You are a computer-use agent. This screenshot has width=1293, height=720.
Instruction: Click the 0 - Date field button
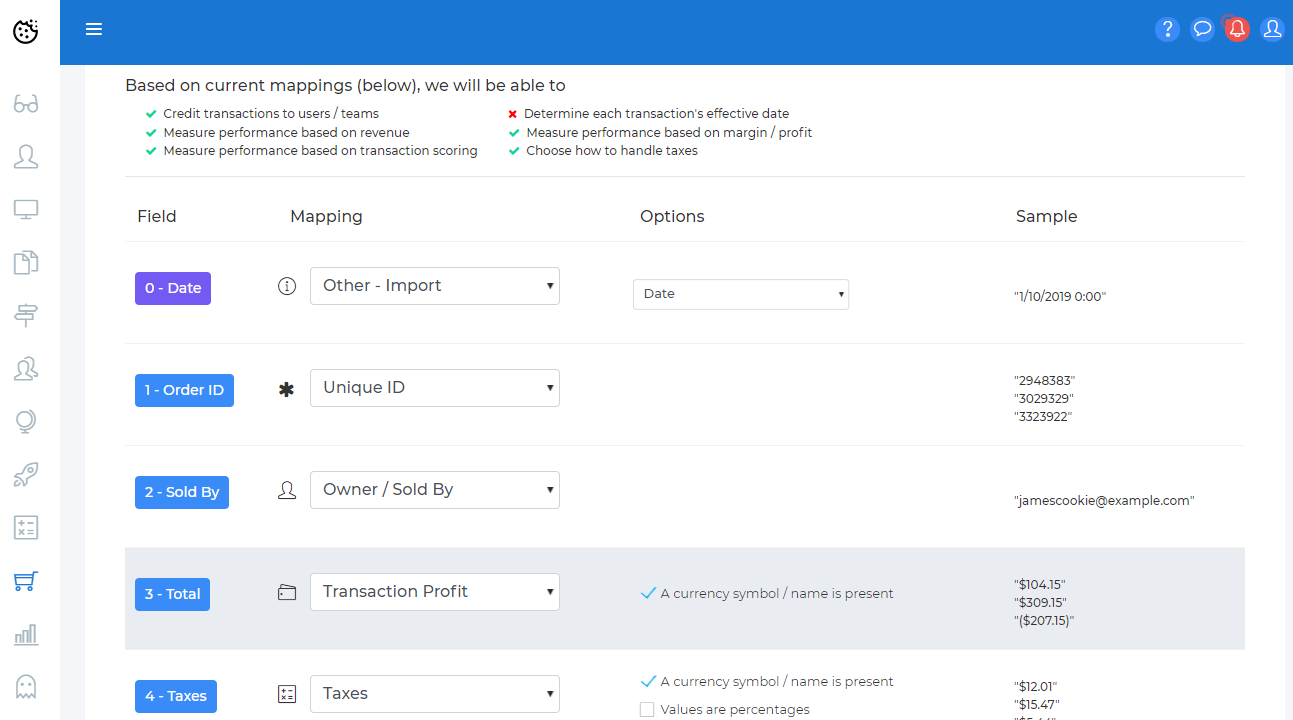tap(173, 288)
